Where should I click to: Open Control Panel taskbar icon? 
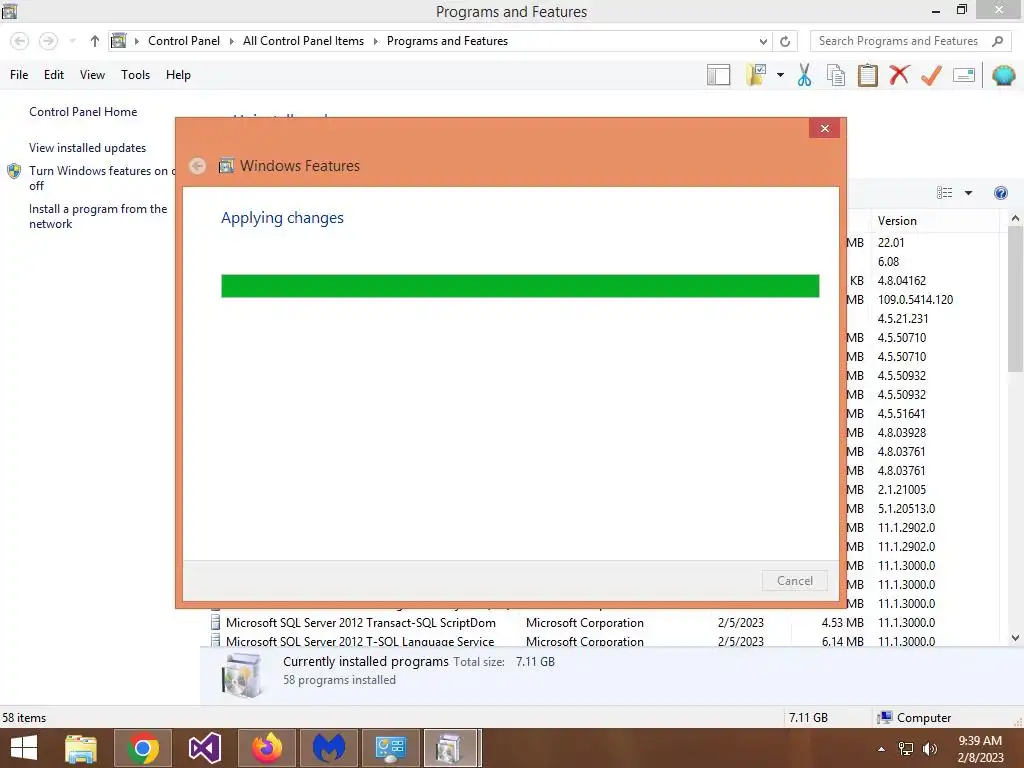coord(391,748)
